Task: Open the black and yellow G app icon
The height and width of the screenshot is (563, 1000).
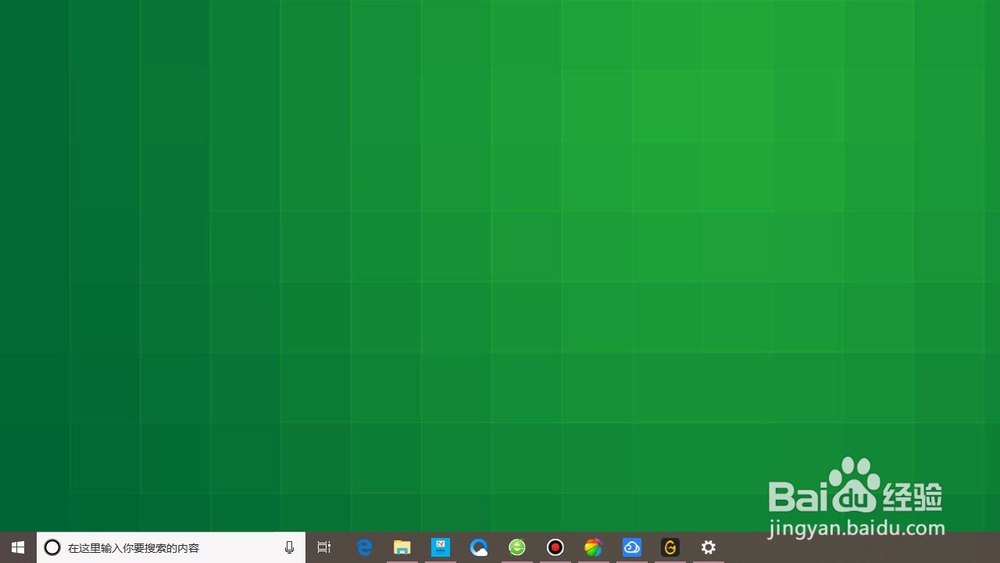Action: (670, 547)
